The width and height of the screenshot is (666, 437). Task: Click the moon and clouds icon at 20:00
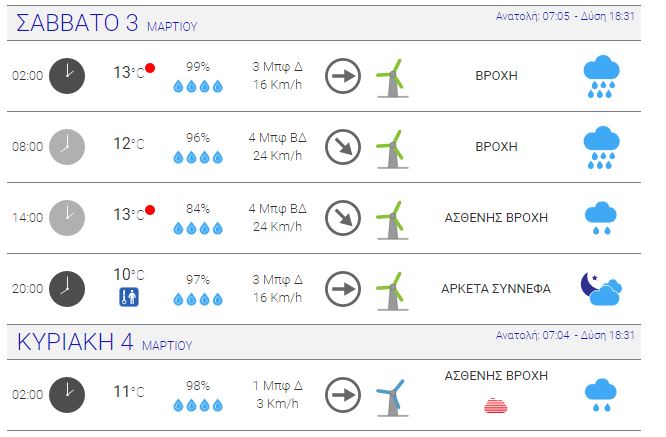click(601, 289)
